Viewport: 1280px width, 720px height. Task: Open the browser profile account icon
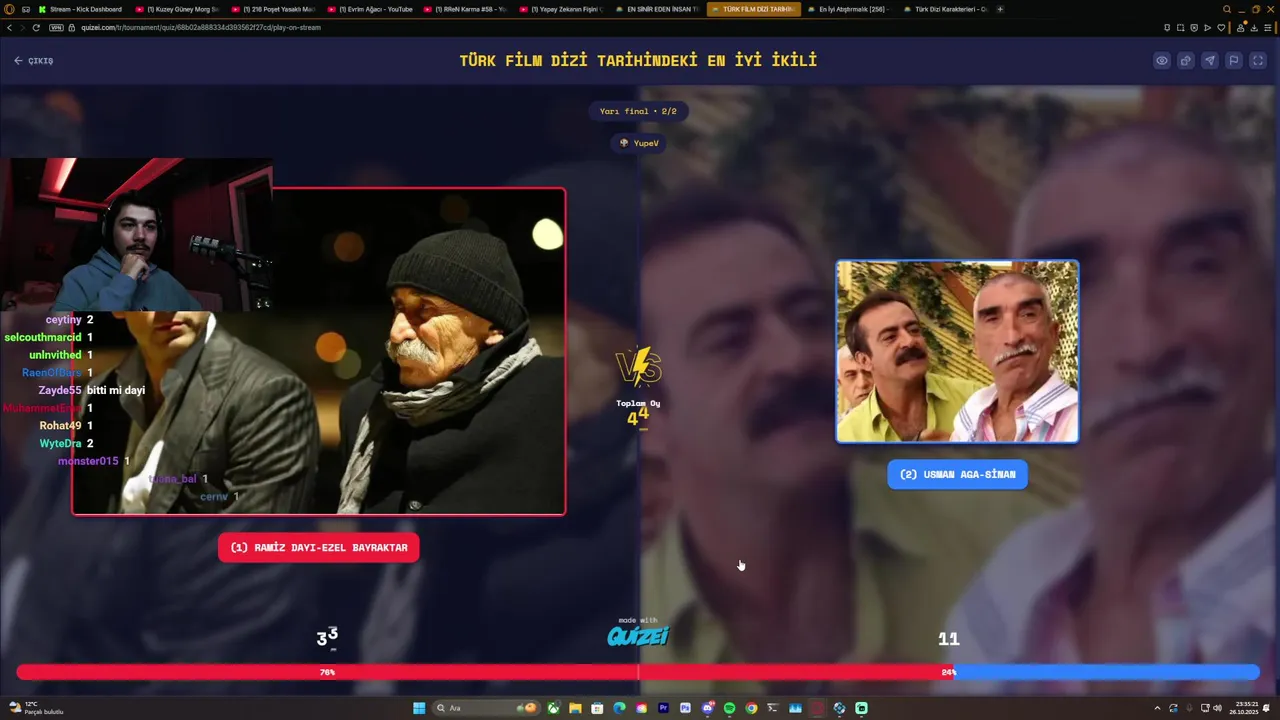(x=1241, y=28)
